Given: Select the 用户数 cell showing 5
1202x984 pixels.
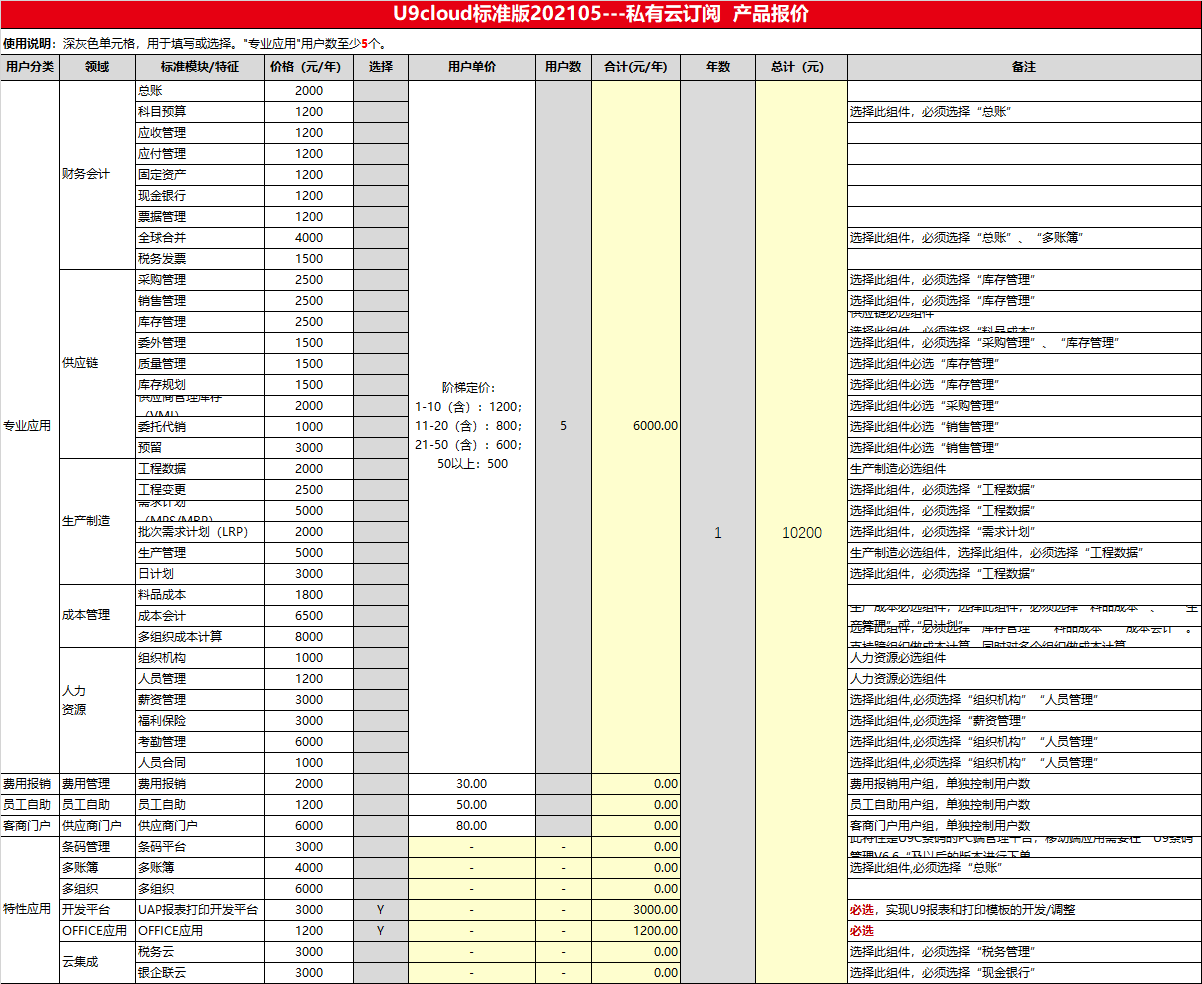Looking at the screenshot, I should 563,426.
